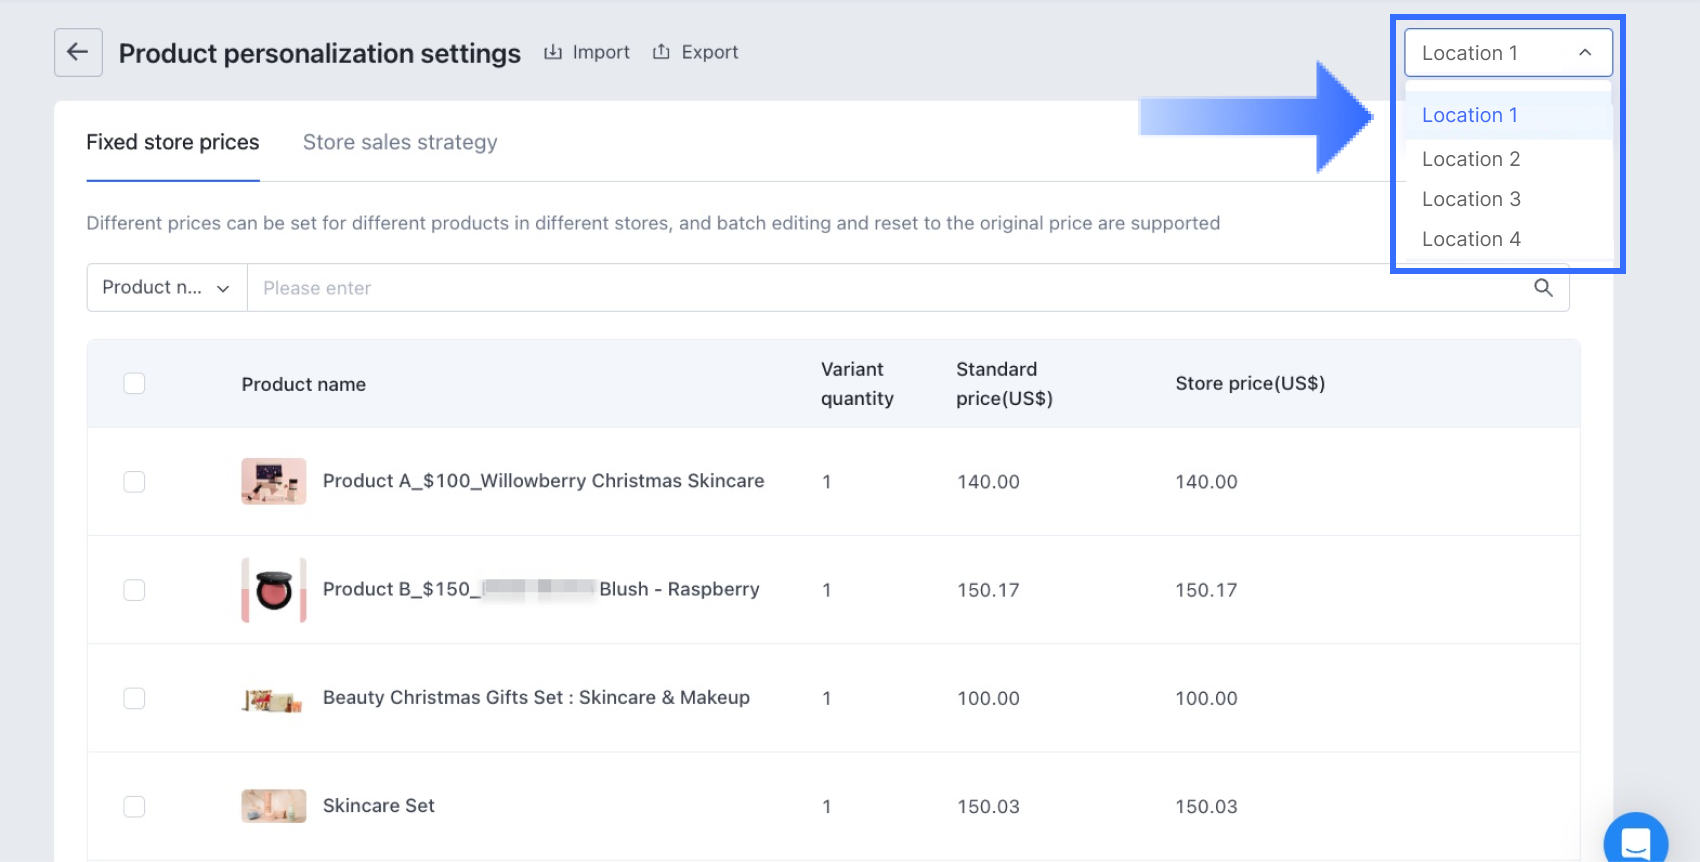Click the Please enter search field
Image resolution: width=1700 pixels, height=862 pixels.
(880, 288)
